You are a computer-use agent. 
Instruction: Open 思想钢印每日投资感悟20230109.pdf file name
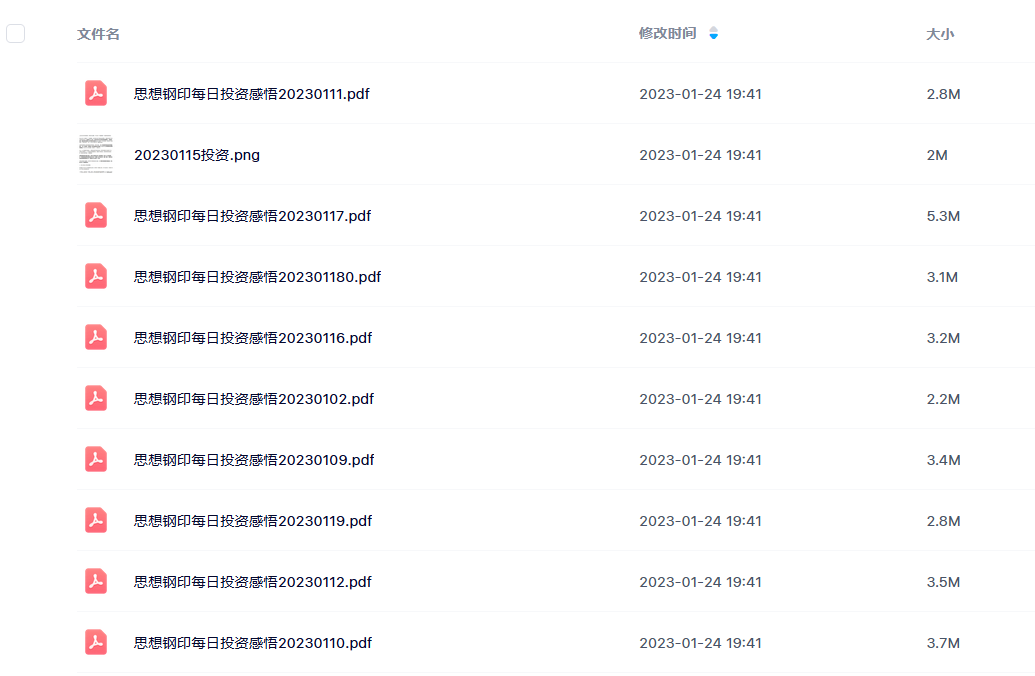(x=254, y=459)
